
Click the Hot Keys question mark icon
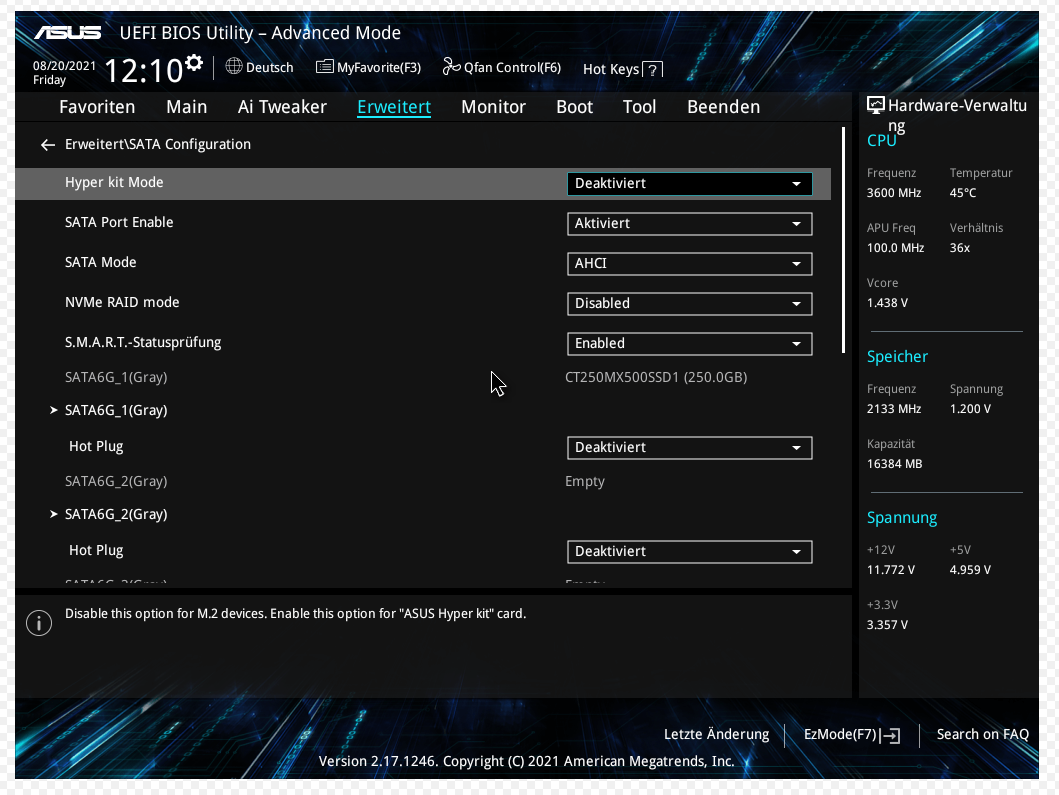coord(652,70)
